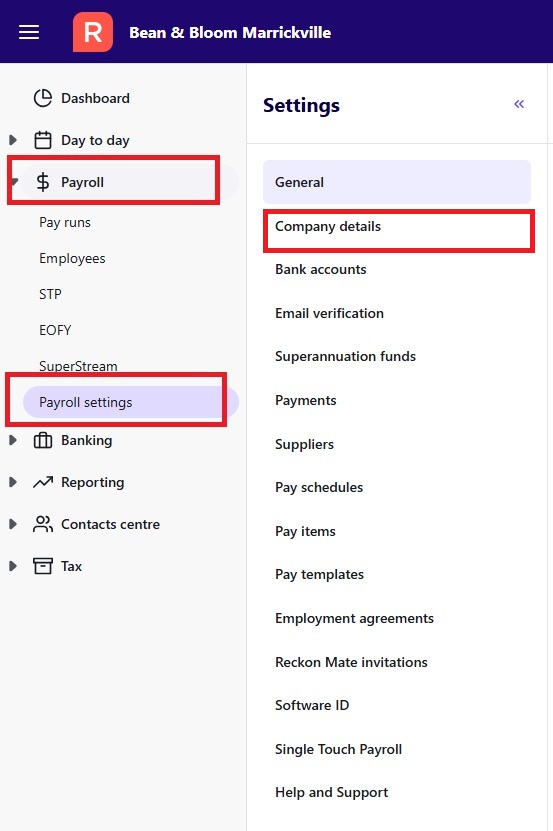Open Pay templates settings
This screenshot has height=831, width=553.
pos(319,574)
